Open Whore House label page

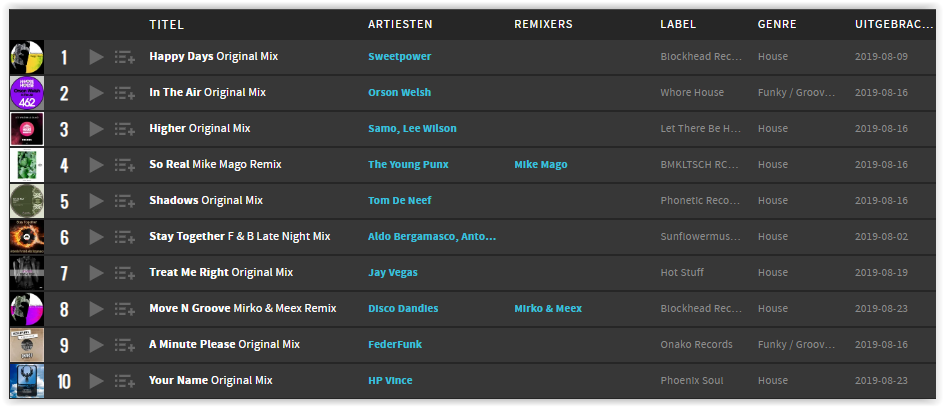692,93
